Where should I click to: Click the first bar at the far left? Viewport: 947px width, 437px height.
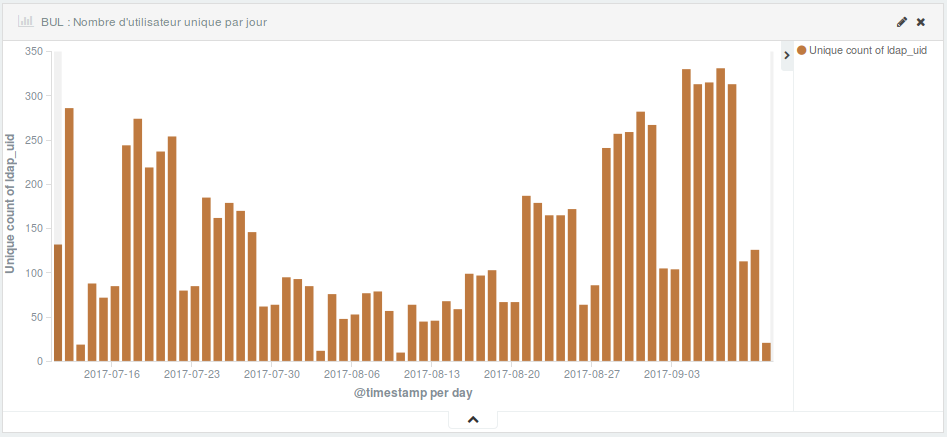point(58,302)
